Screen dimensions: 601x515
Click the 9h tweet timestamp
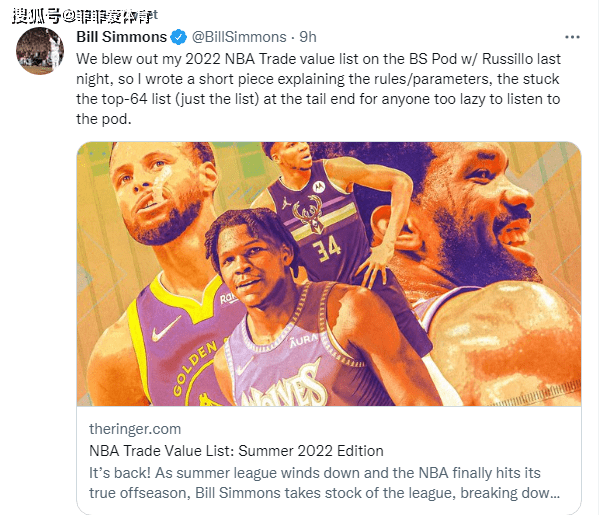click(308, 37)
